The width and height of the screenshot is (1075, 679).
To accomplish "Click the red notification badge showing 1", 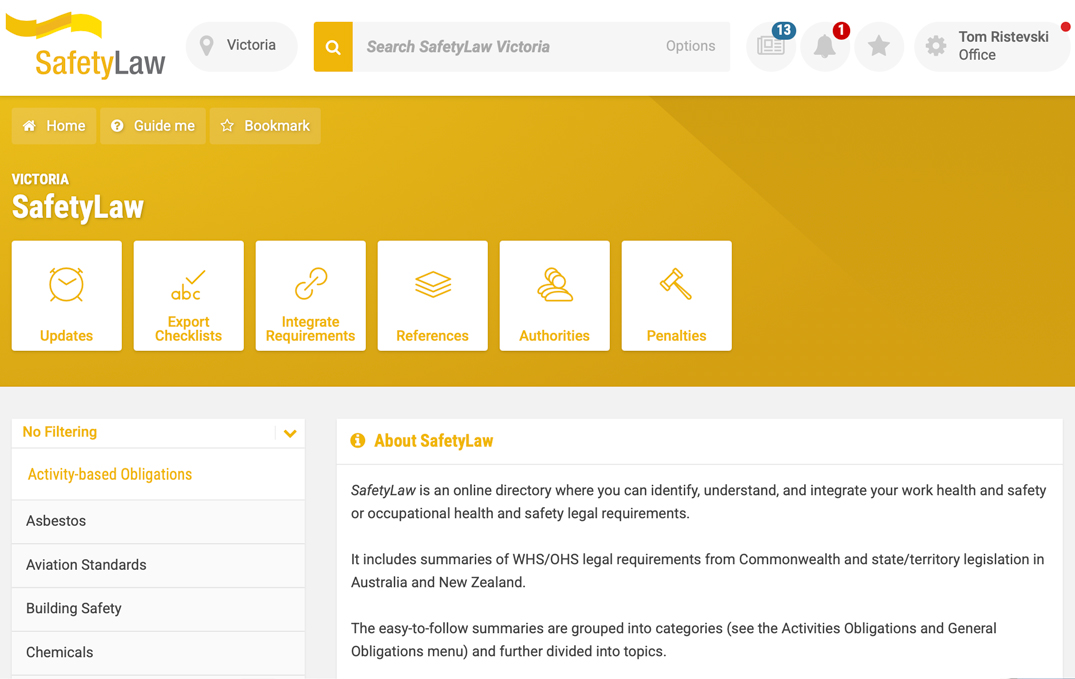I will pos(841,30).
